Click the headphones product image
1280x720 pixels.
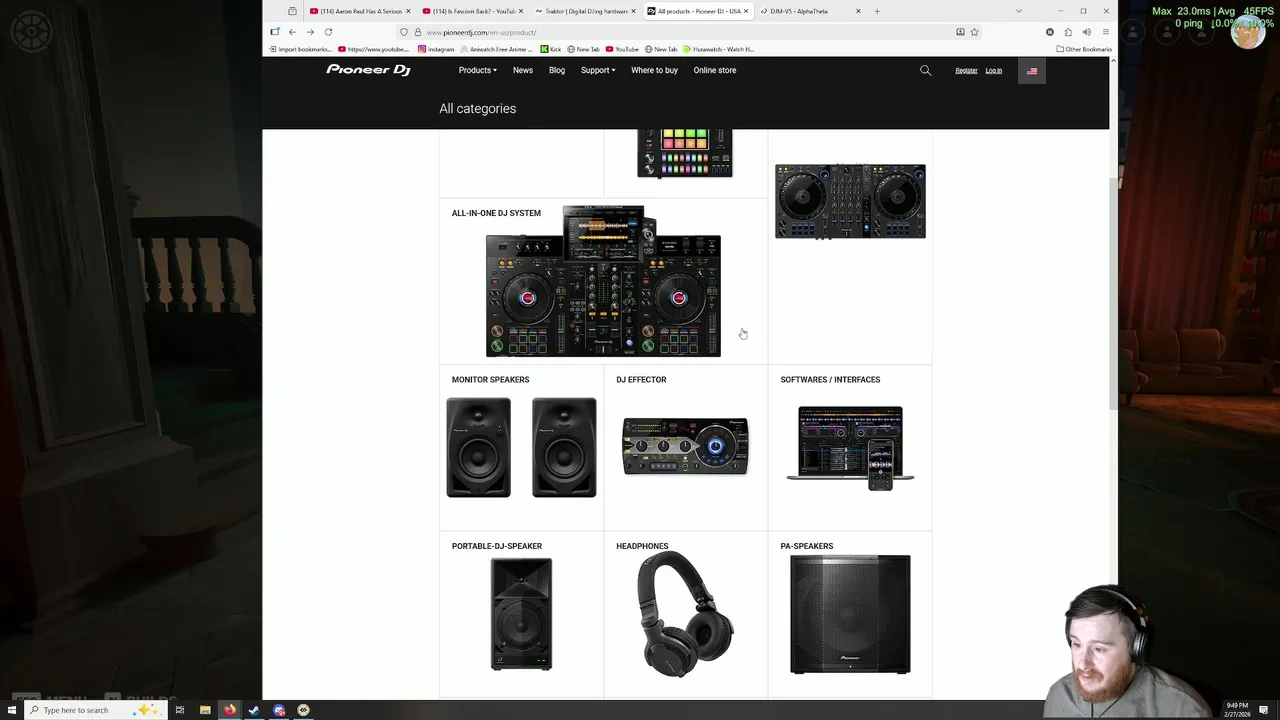point(685,614)
